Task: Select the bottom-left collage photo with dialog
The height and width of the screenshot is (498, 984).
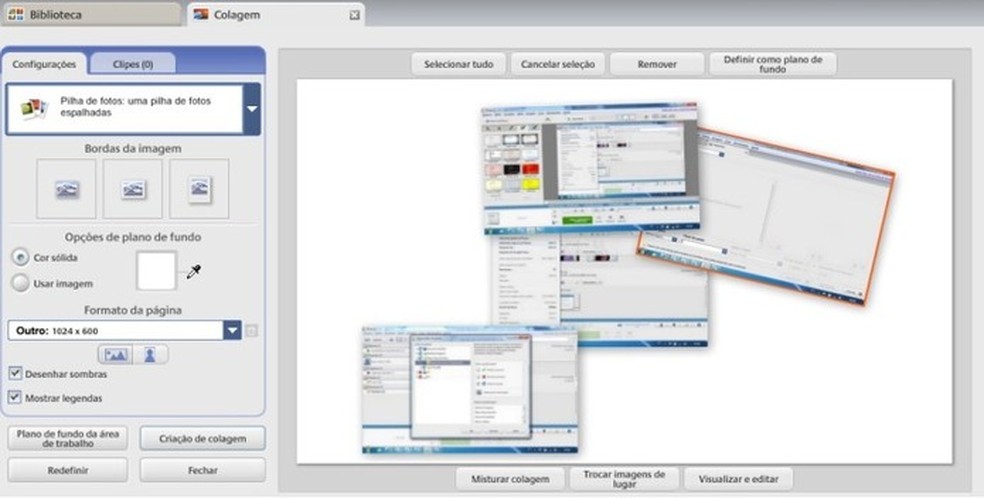Action: (471, 389)
